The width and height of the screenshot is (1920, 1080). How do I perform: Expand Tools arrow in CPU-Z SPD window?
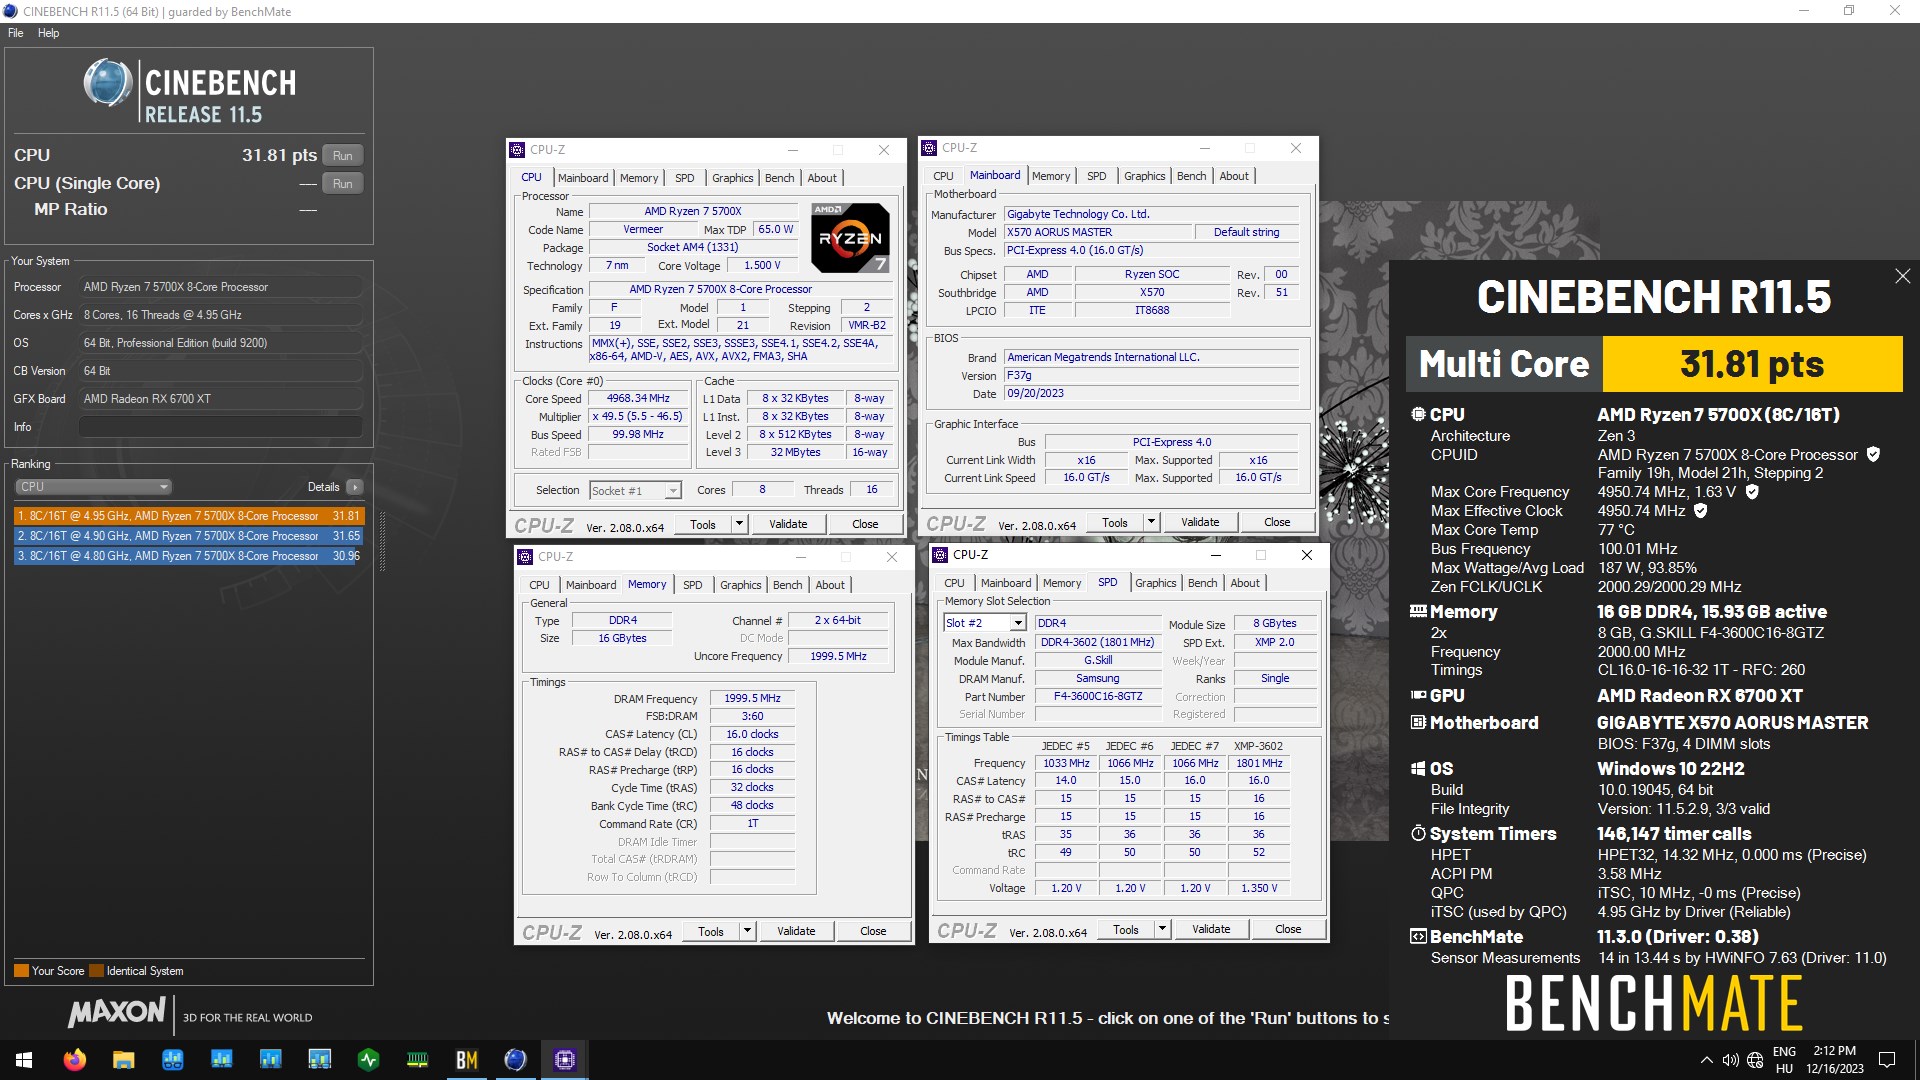pyautogui.click(x=1162, y=929)
